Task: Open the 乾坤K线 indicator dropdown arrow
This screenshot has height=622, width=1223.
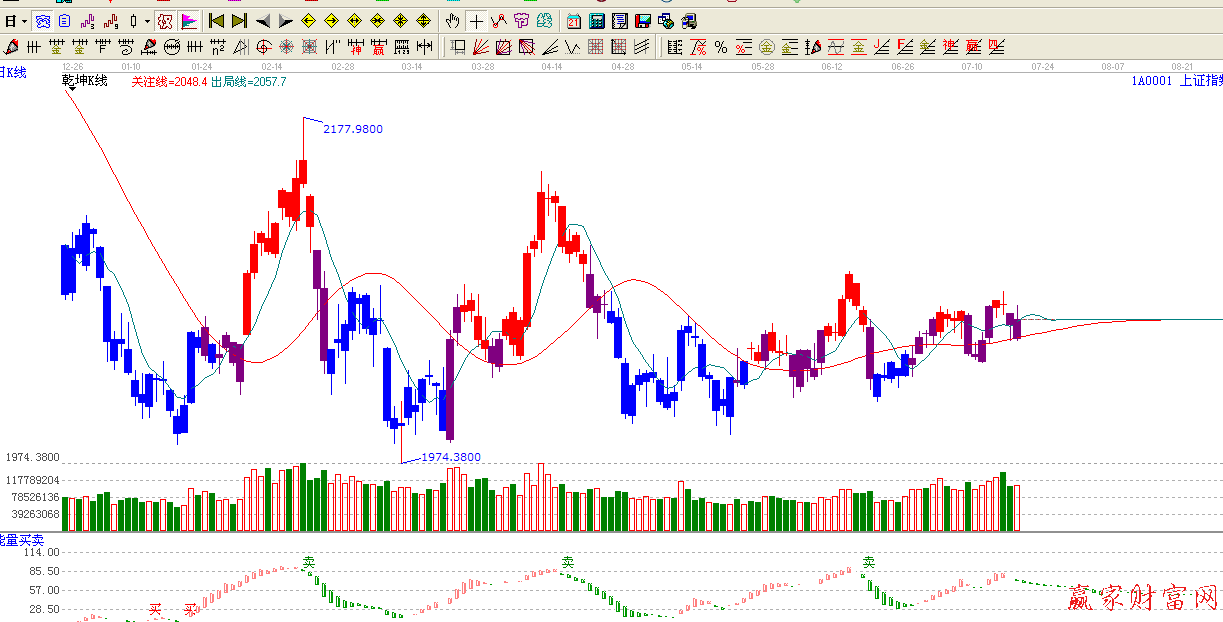Action: 71,89
